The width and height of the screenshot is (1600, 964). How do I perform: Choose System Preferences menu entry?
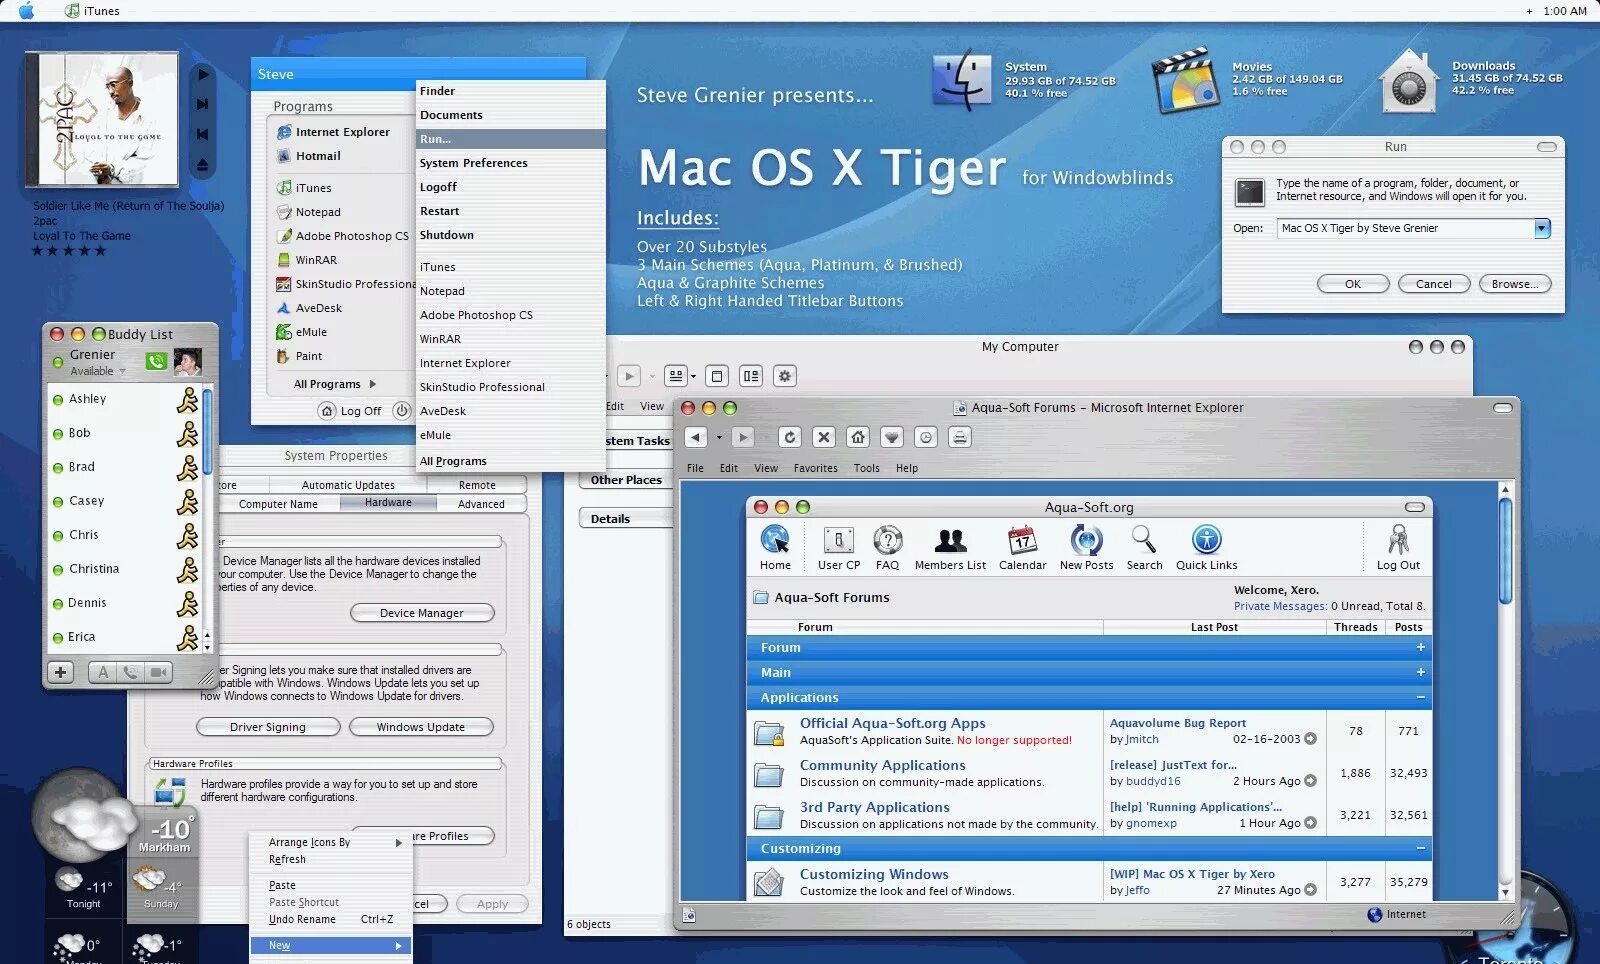[474, 163]
